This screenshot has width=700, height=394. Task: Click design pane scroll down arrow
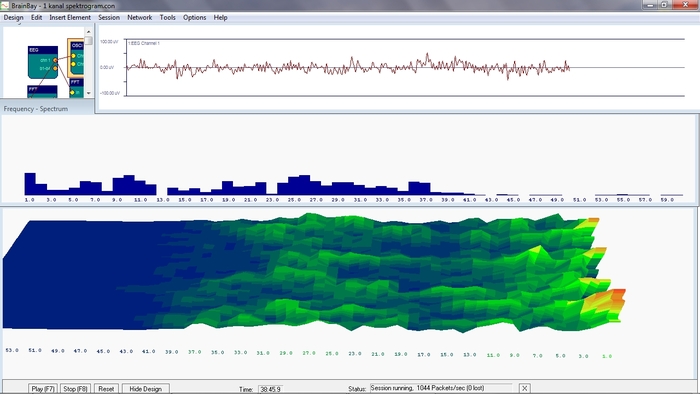coord(88,93)
